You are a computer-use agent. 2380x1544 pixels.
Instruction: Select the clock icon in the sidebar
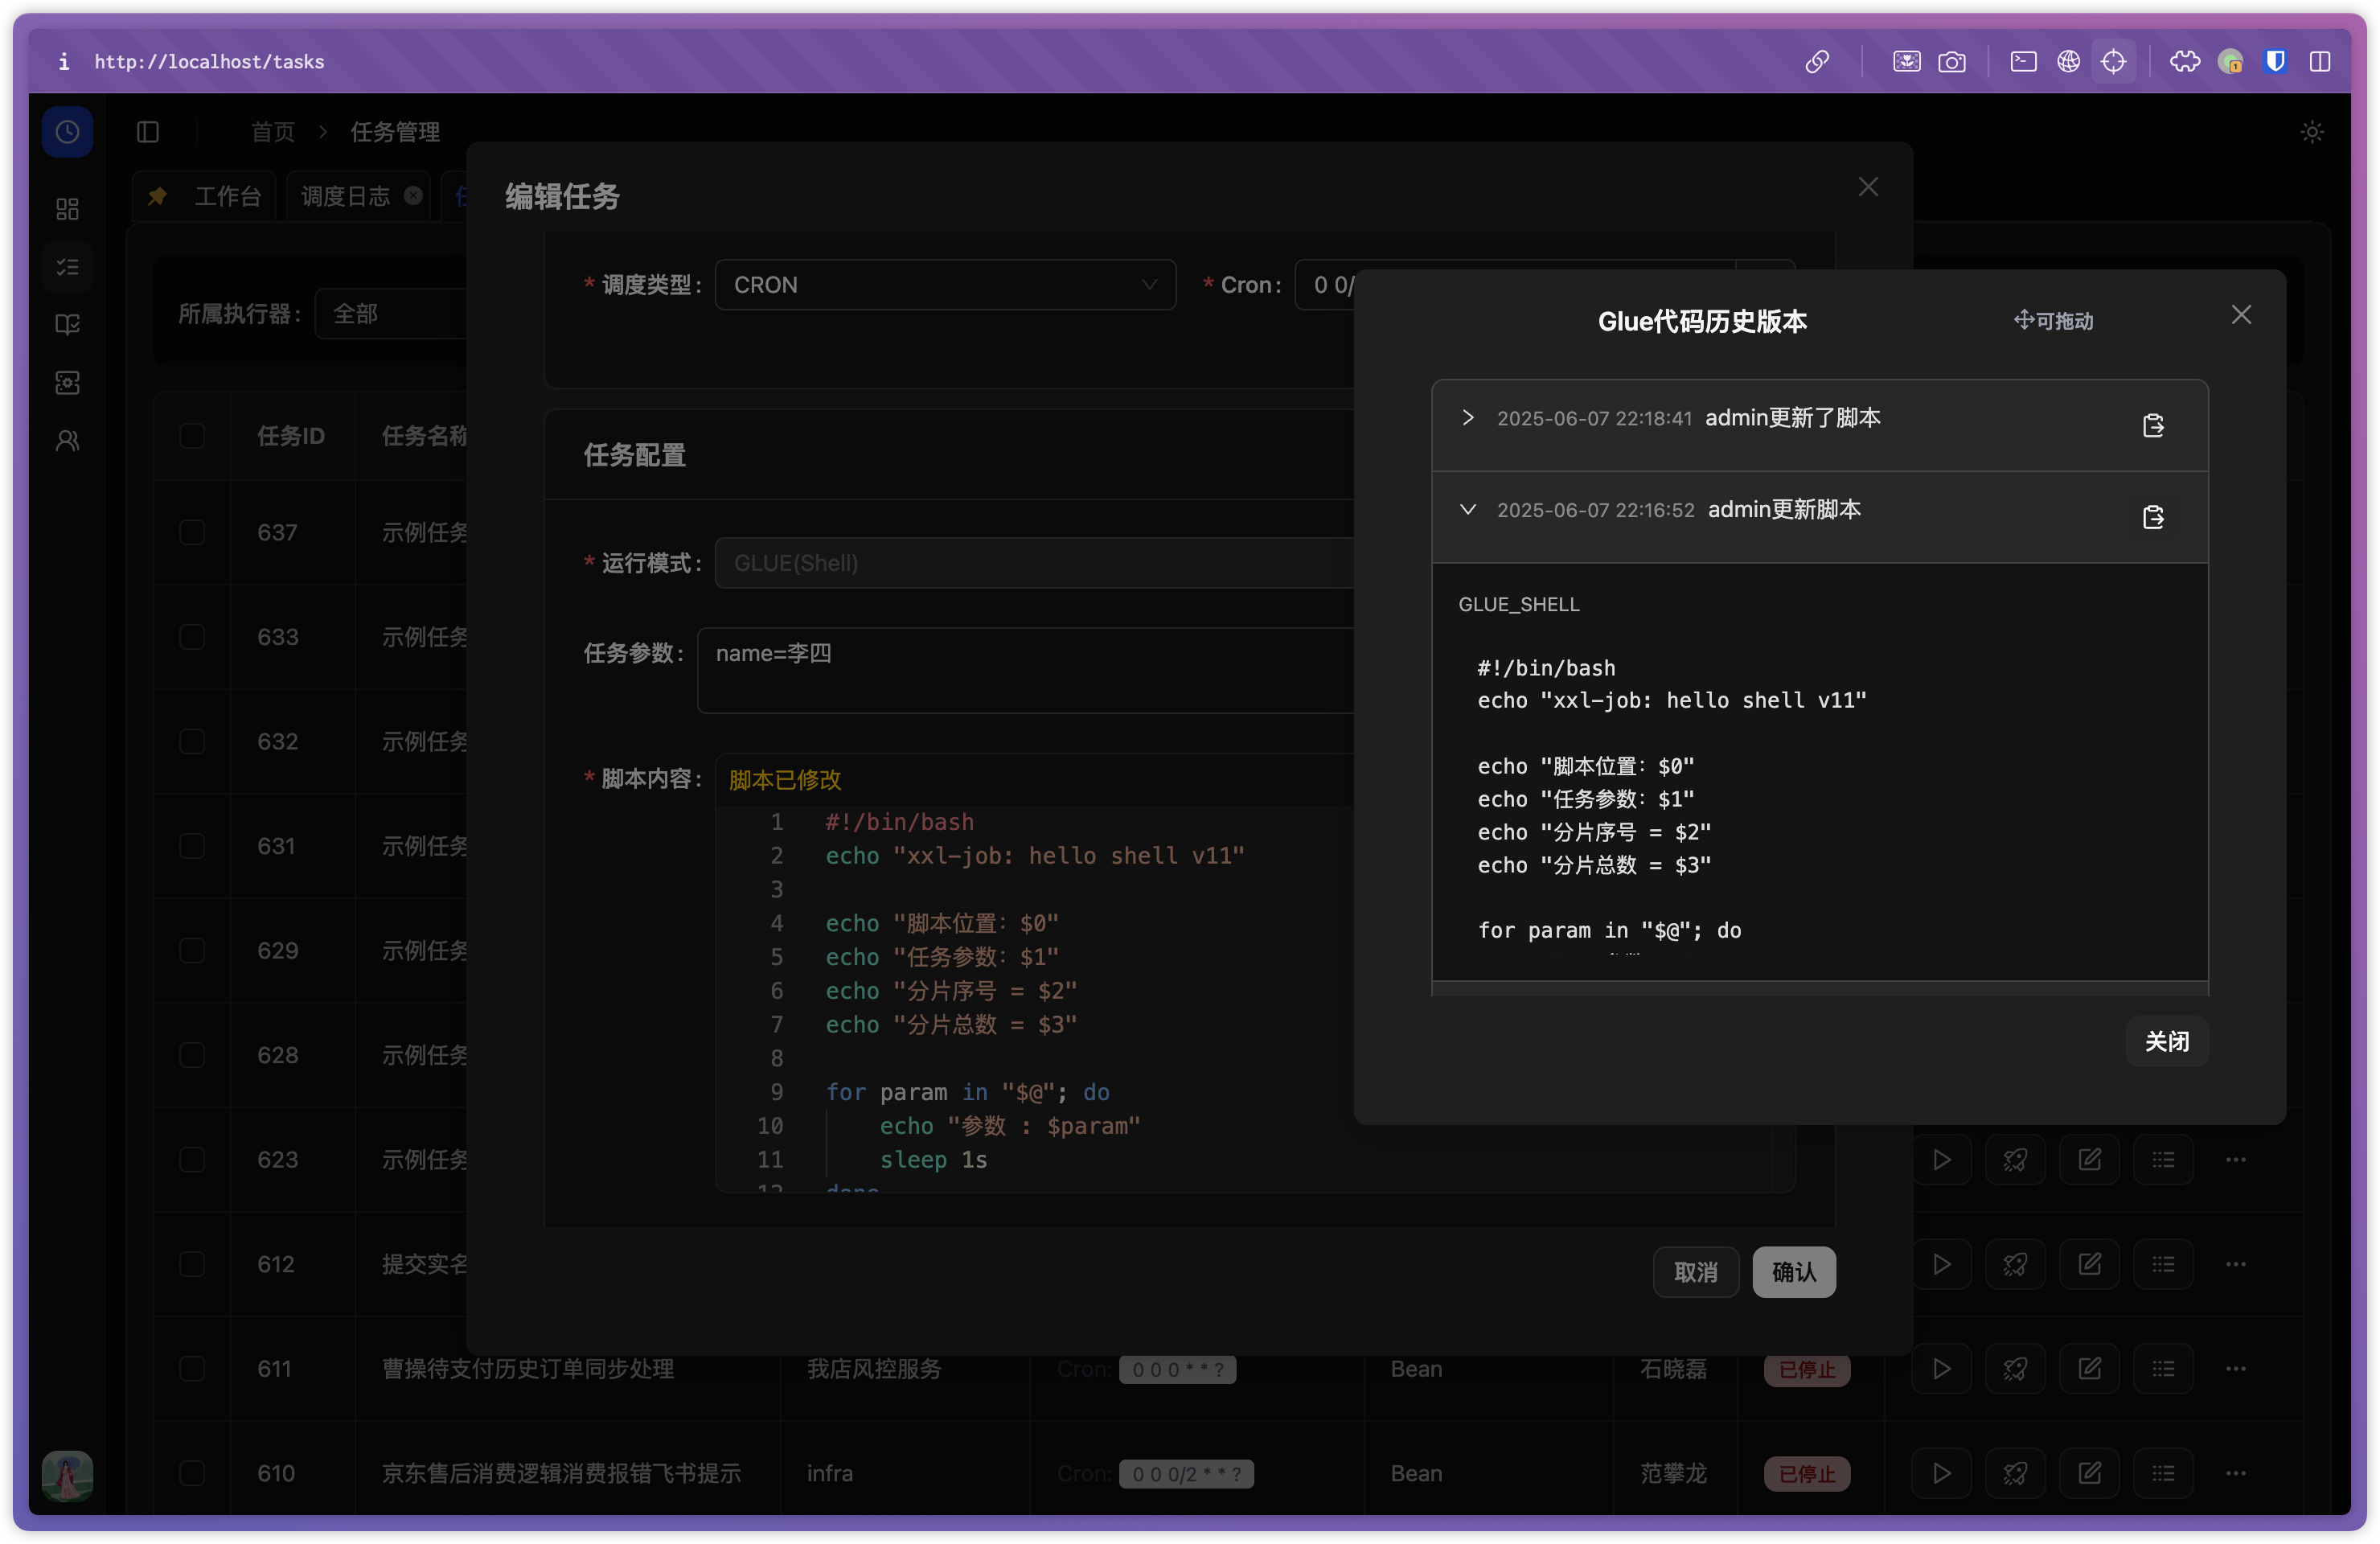tap(67, 131)
